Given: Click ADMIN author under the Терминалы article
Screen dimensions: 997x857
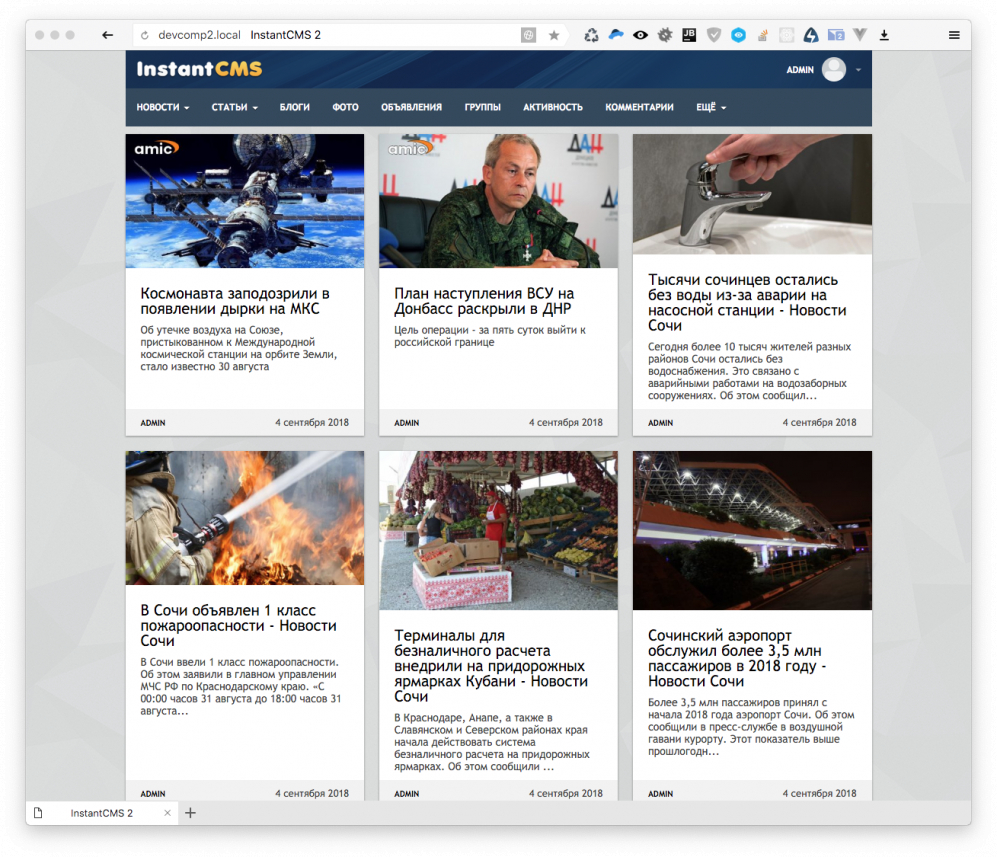Looking at the screenshot, I should 406,793.
